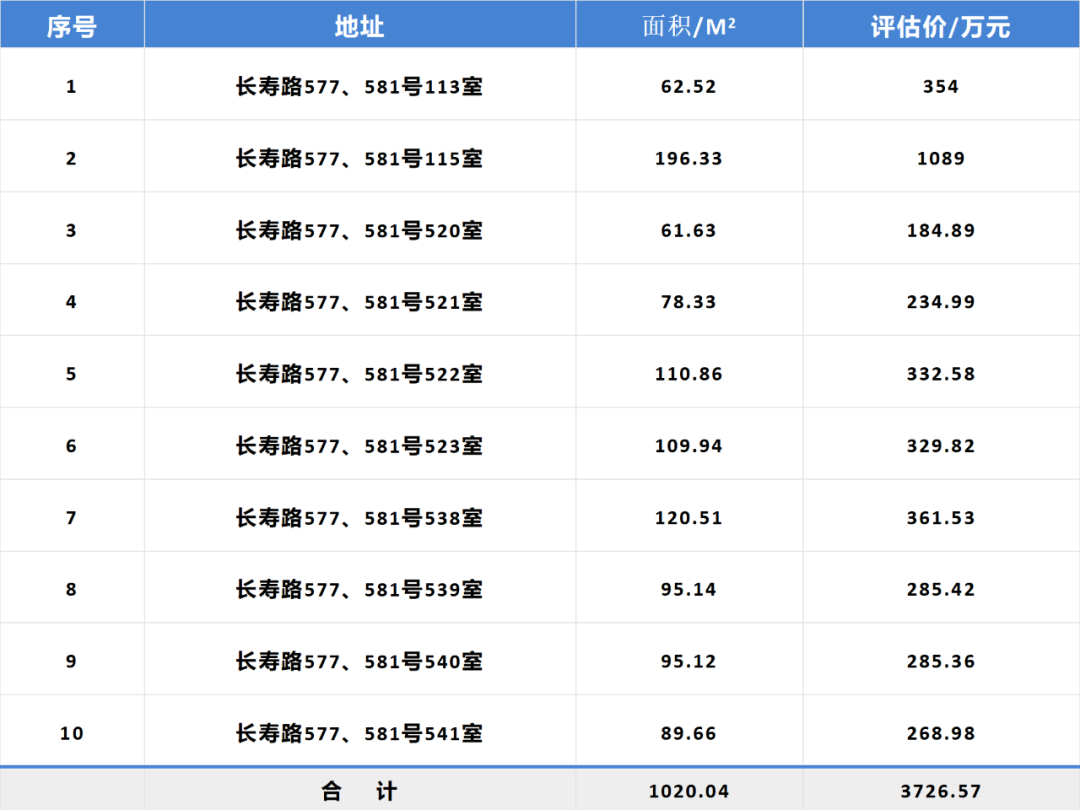Click appraisal value 361.53
Image resolution: width=1080 pixels, height=810 pixels.
941,517
